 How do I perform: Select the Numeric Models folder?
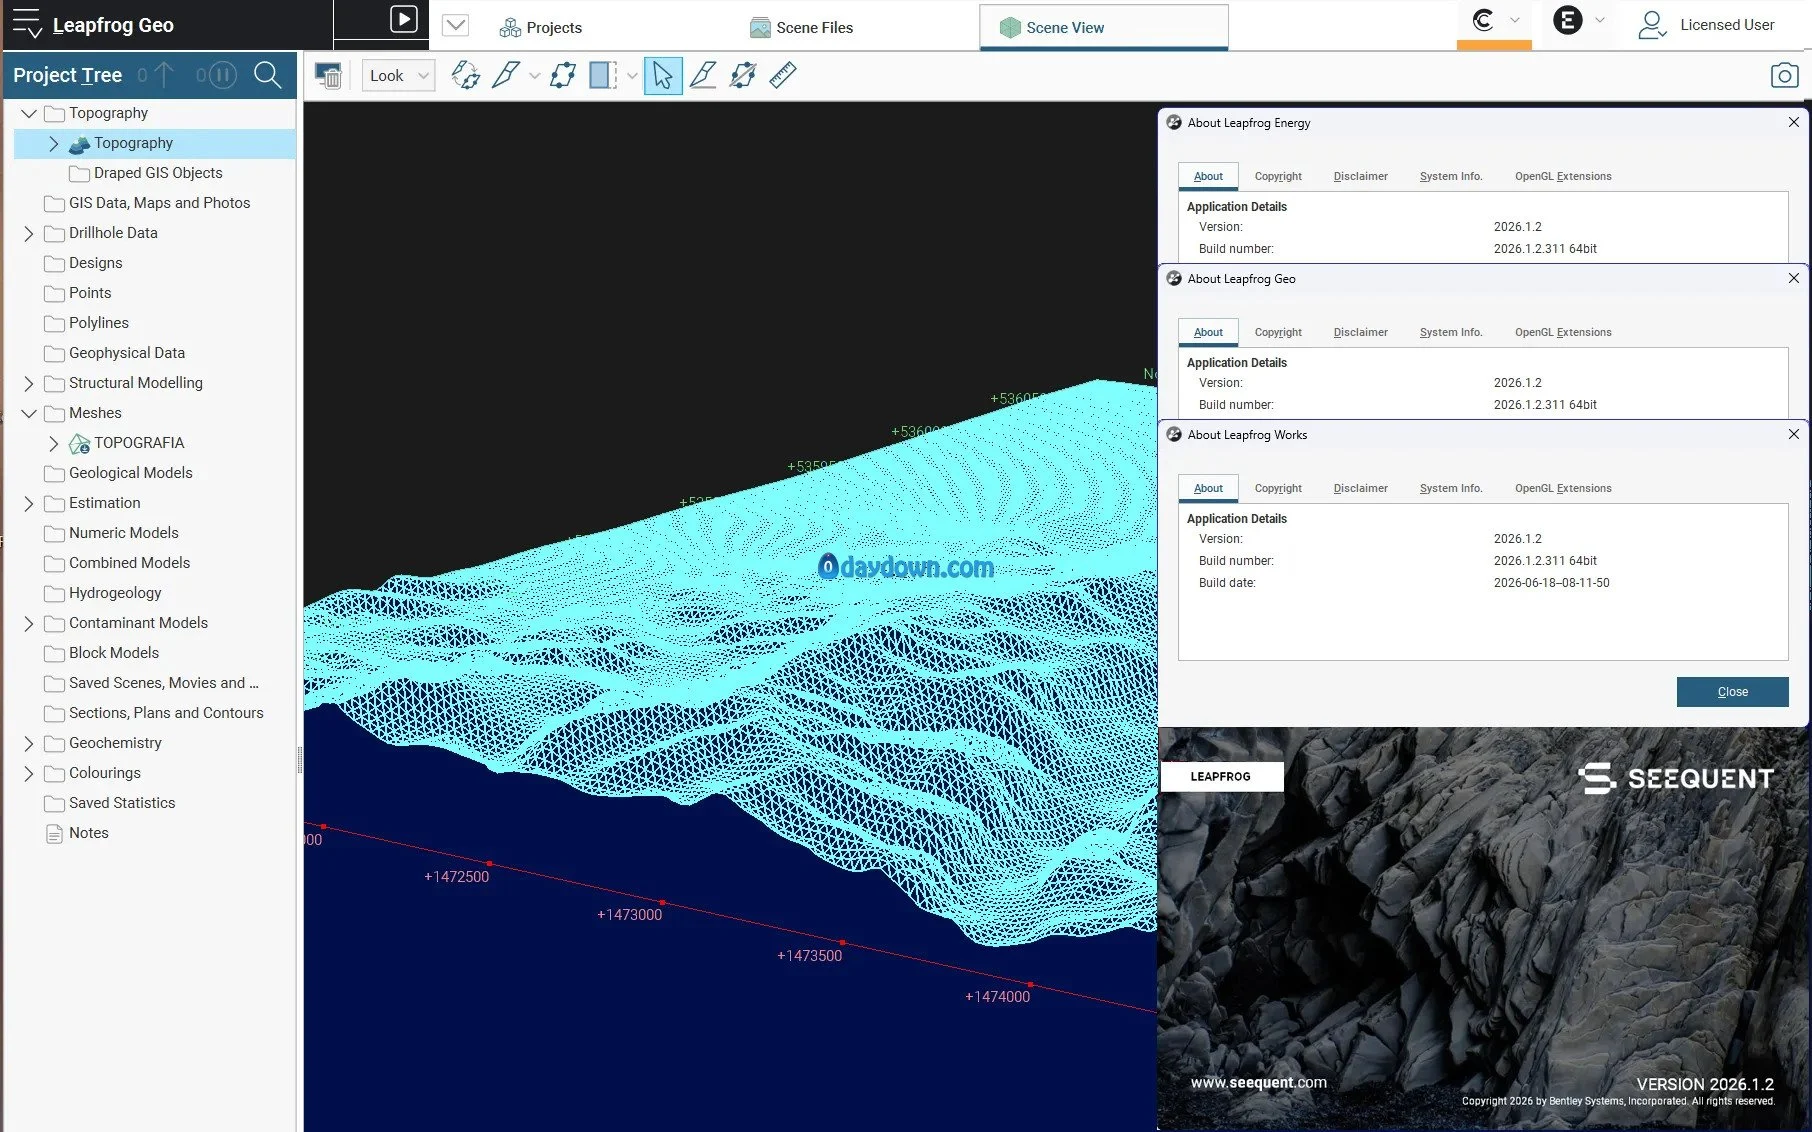pos(111,533)
